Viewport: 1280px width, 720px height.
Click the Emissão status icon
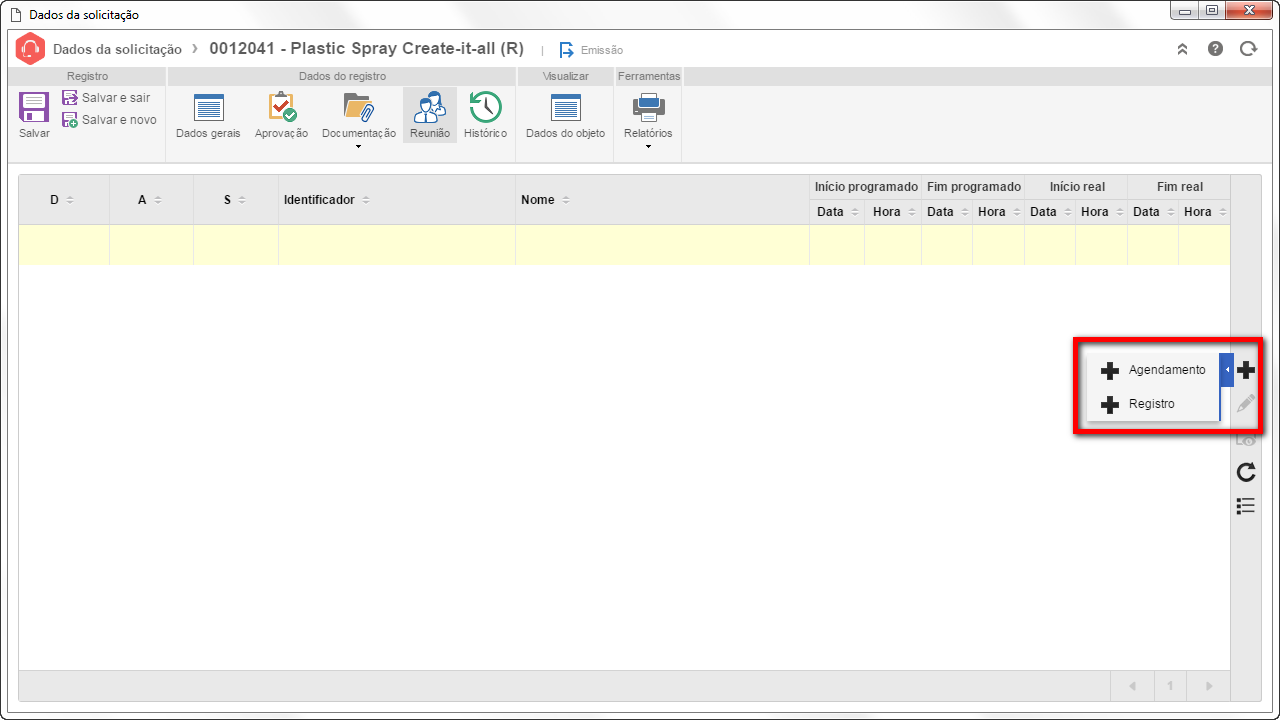[567, 49]
